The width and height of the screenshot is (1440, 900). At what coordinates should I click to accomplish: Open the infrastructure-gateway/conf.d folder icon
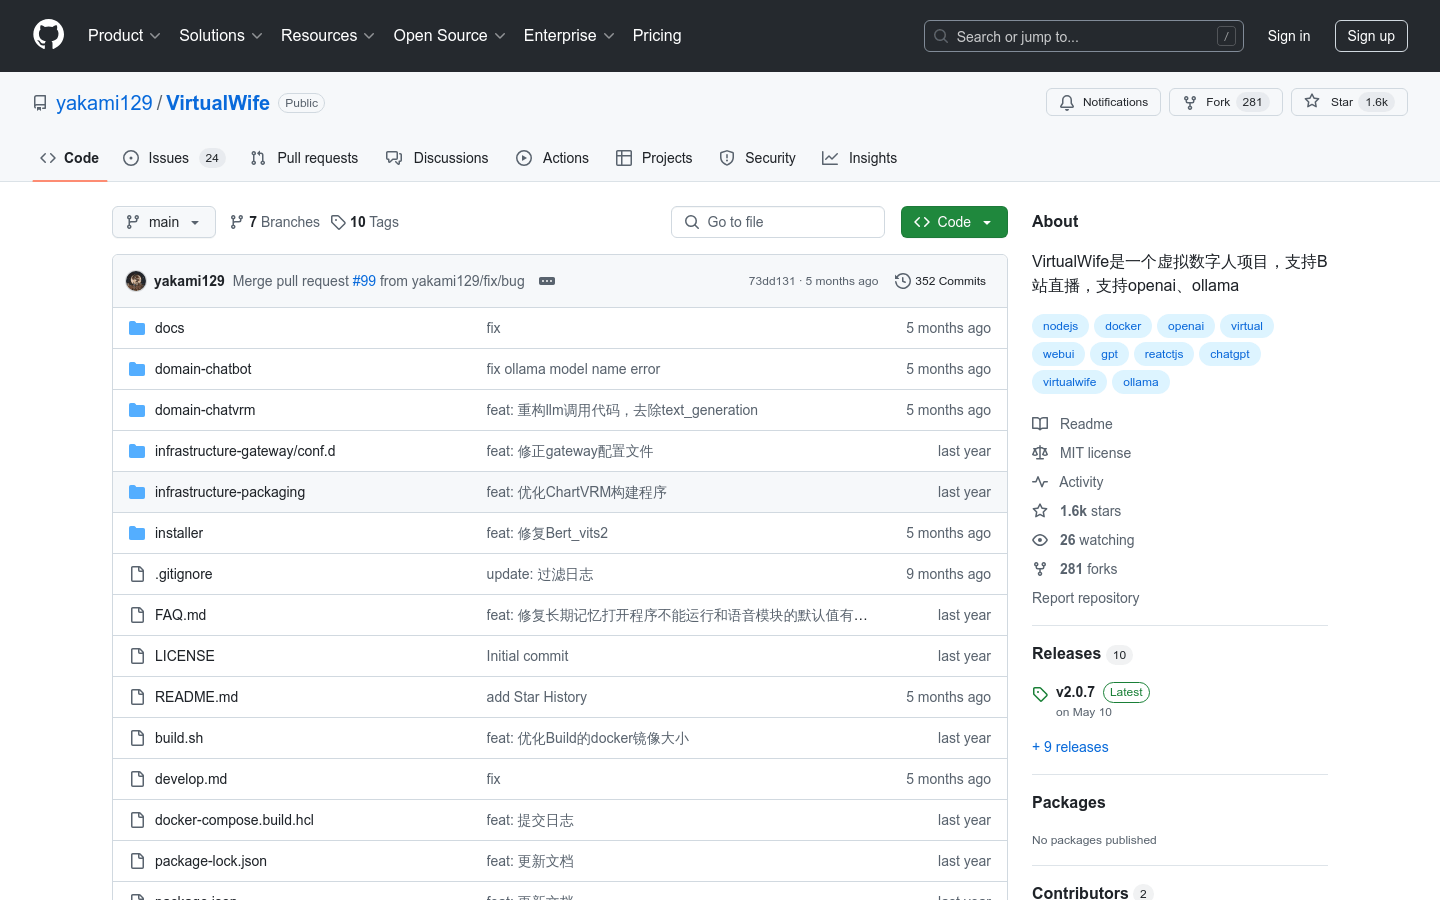pos(137,451)
